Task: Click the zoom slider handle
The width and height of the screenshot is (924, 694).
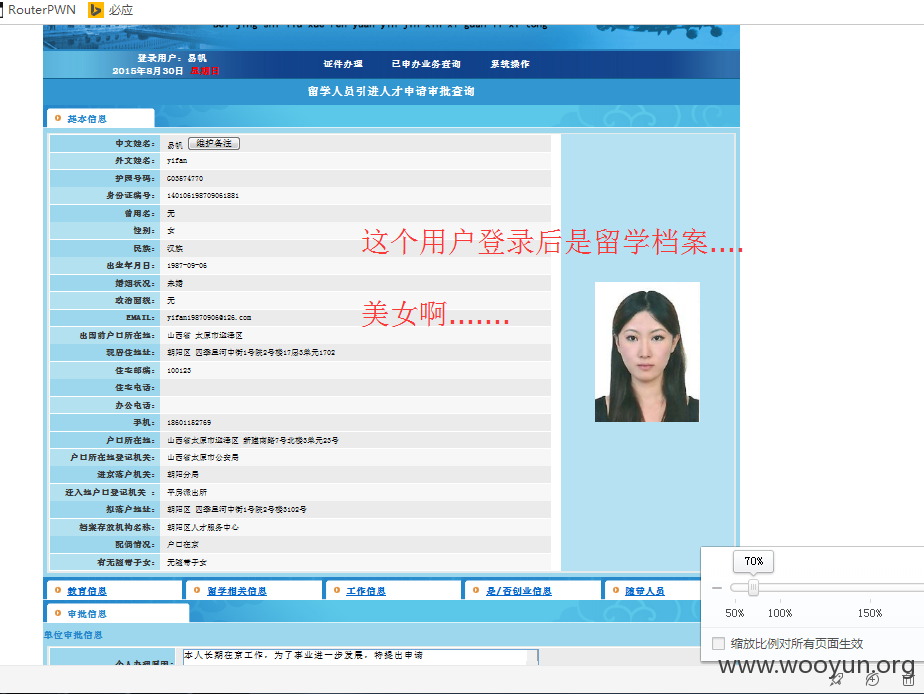Action: 753,587
